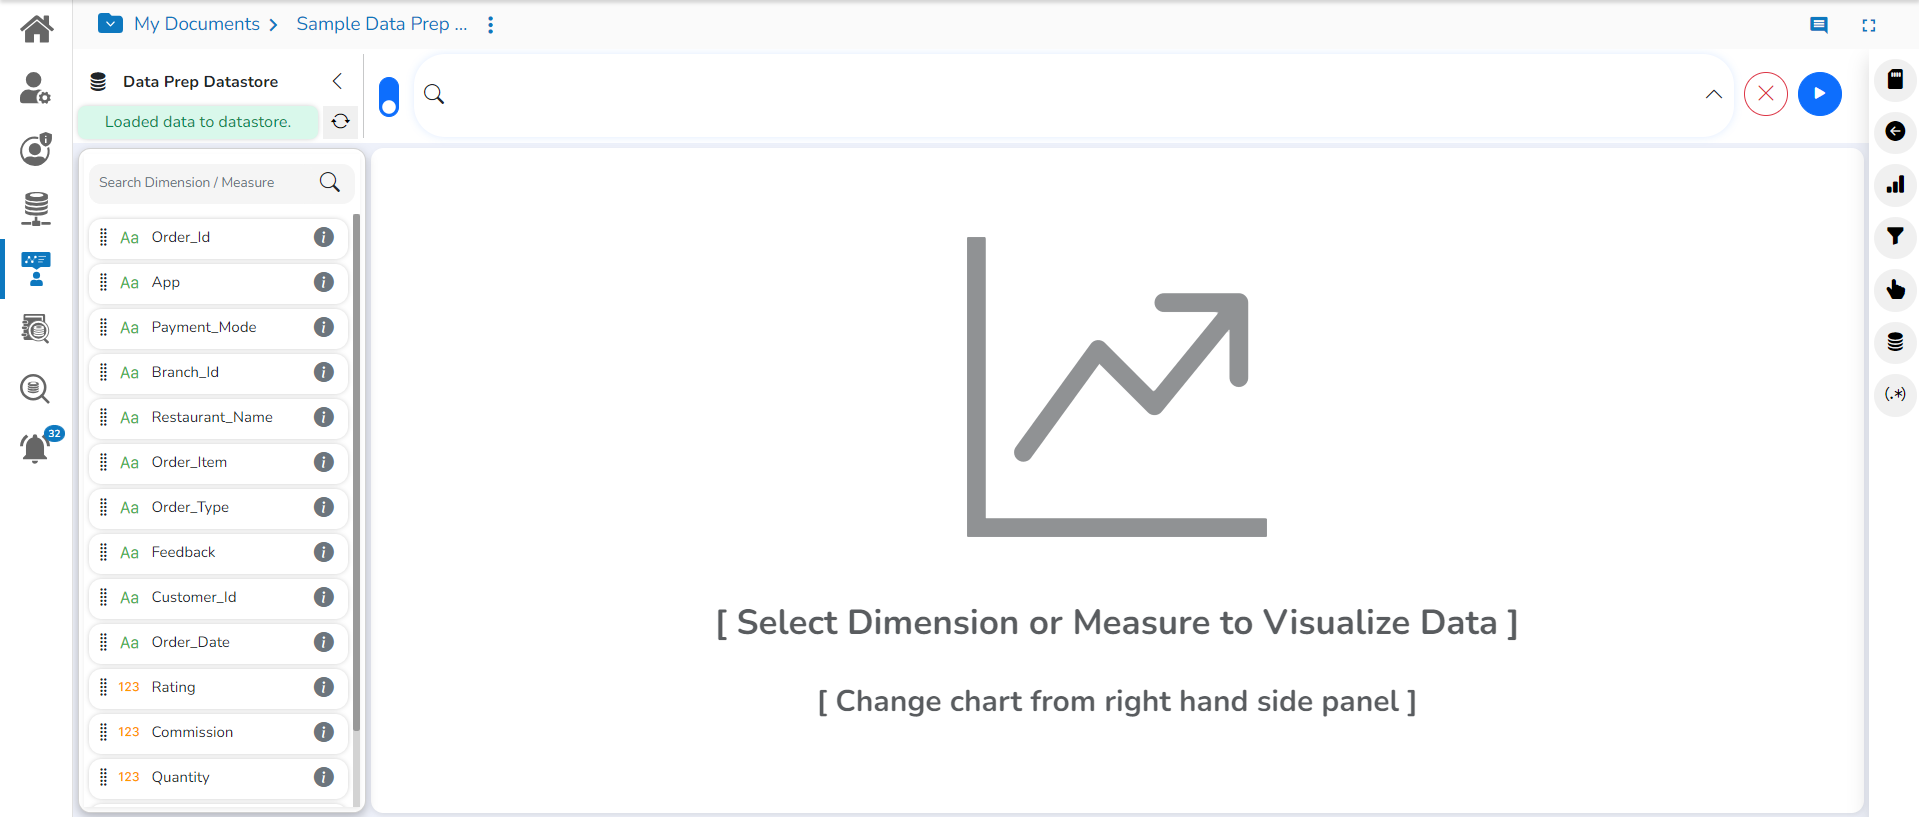Image resolution: width=1919 pixels, height=817 pixels.
Task: Click the red clear query button
Action: pos(1765,94)
